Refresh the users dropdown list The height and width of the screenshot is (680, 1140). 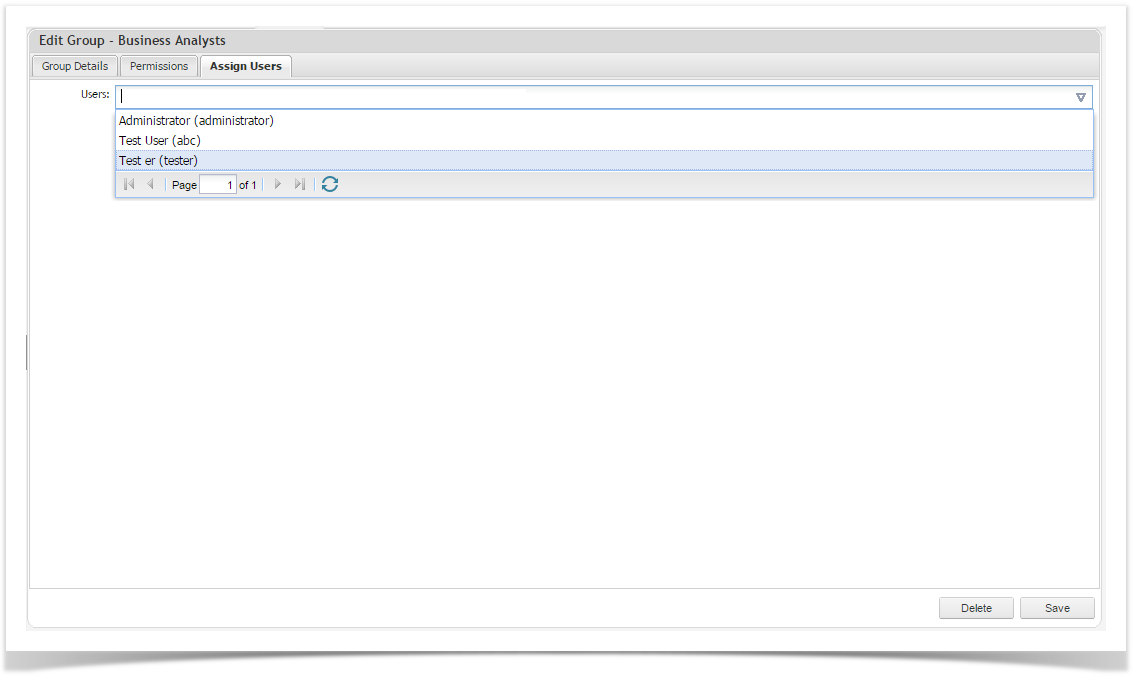pyautogui.click(x=330, y=185)
